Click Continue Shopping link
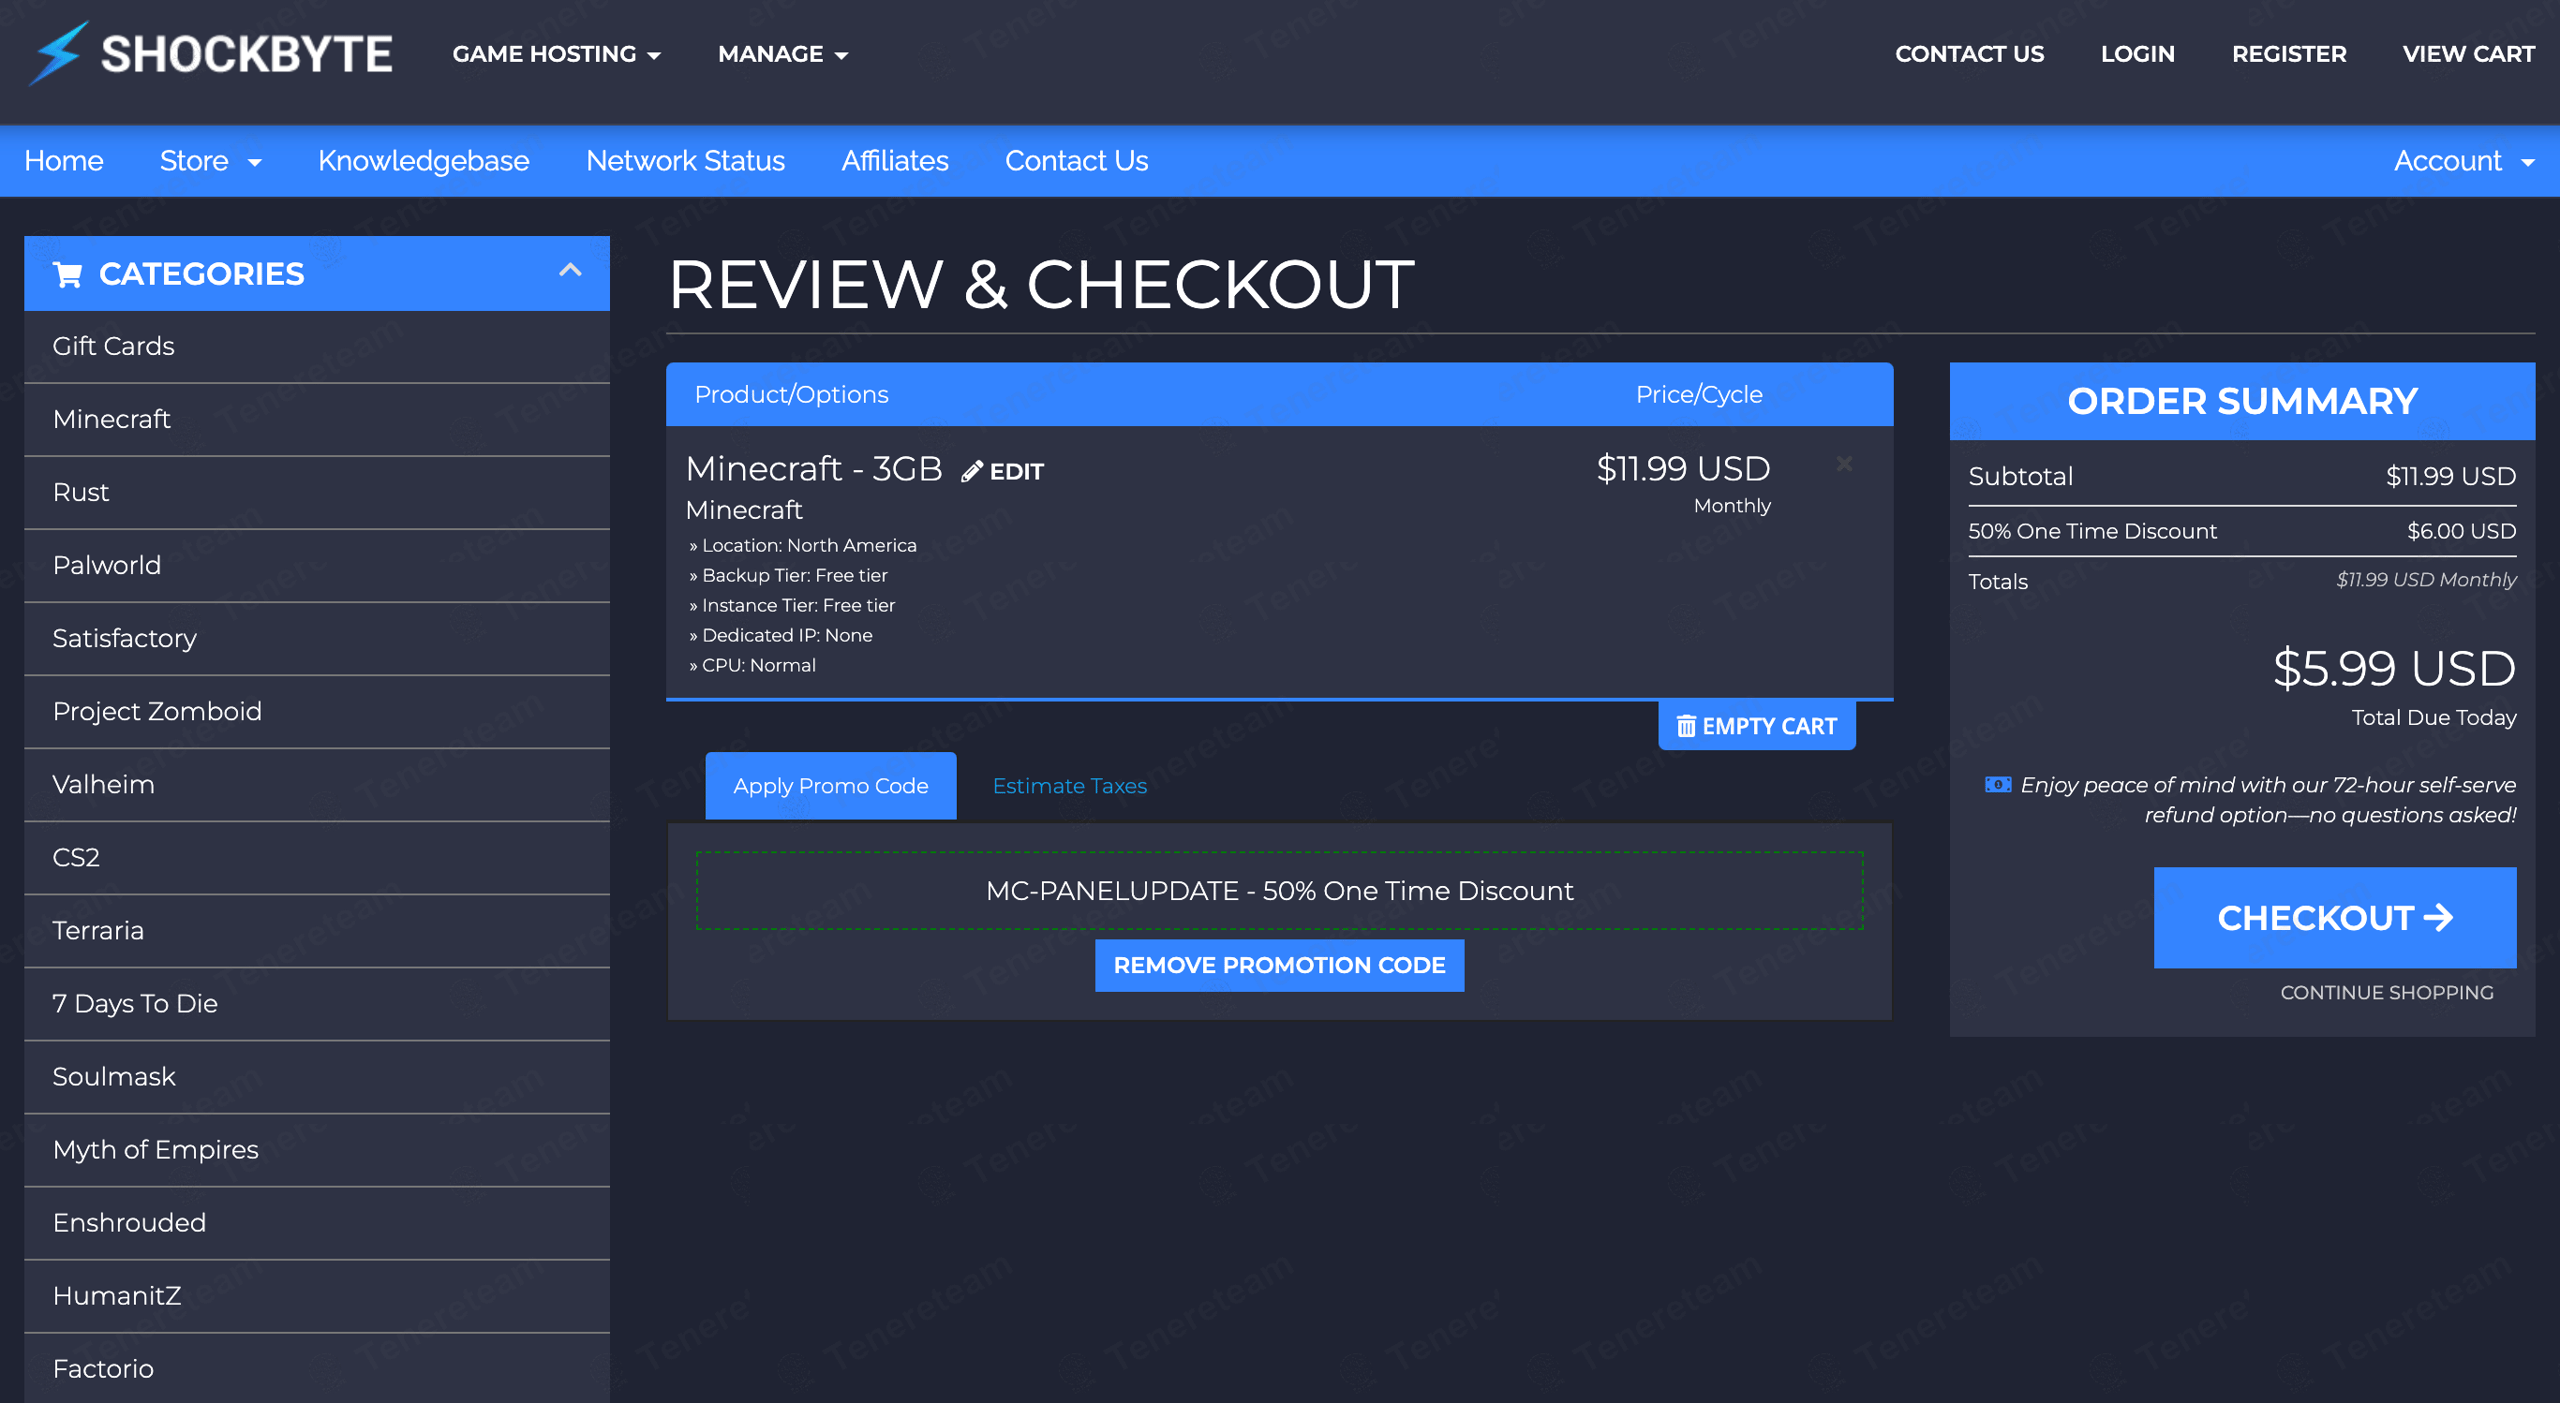This screenshot has height=1403, width=2560. click(x=2386, y=992)
